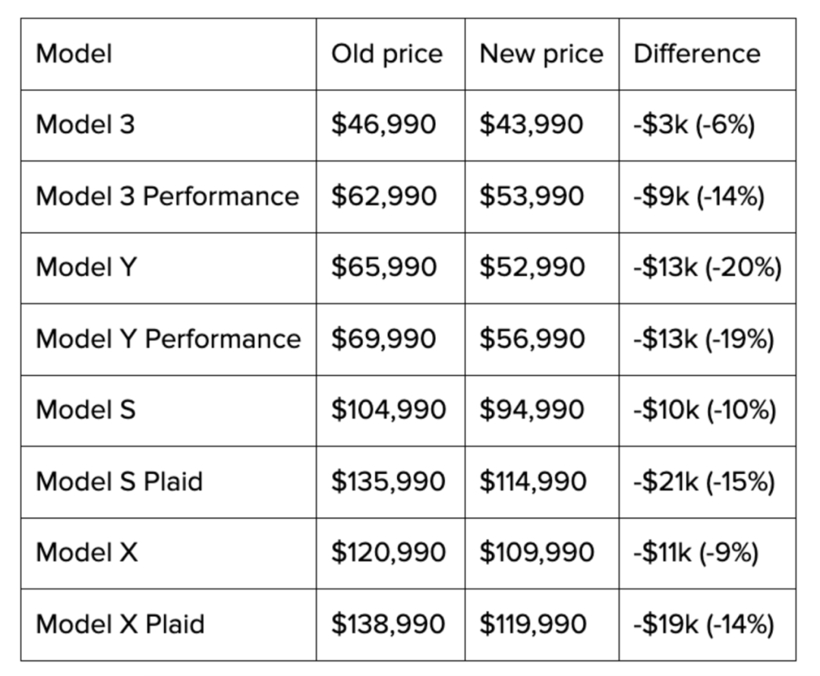Click the $53,990 new price cell

[x=532, y=196]
